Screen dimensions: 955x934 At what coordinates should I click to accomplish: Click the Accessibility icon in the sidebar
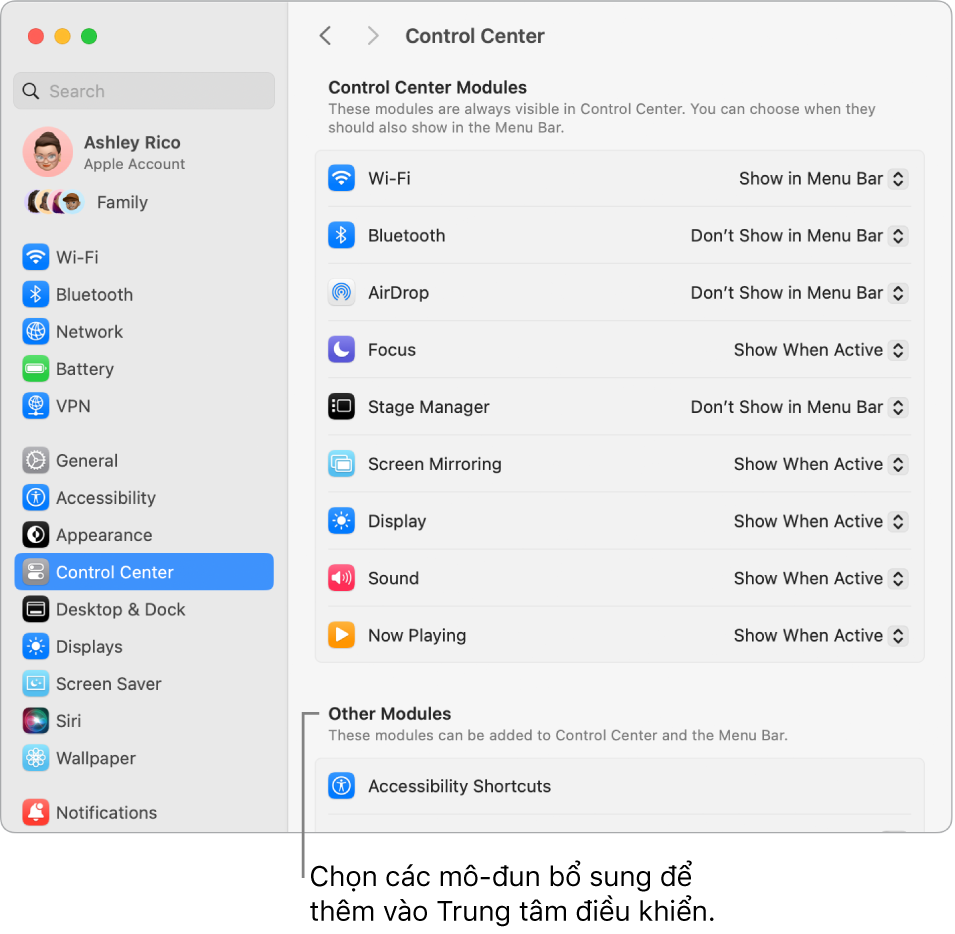click(35, 497)
